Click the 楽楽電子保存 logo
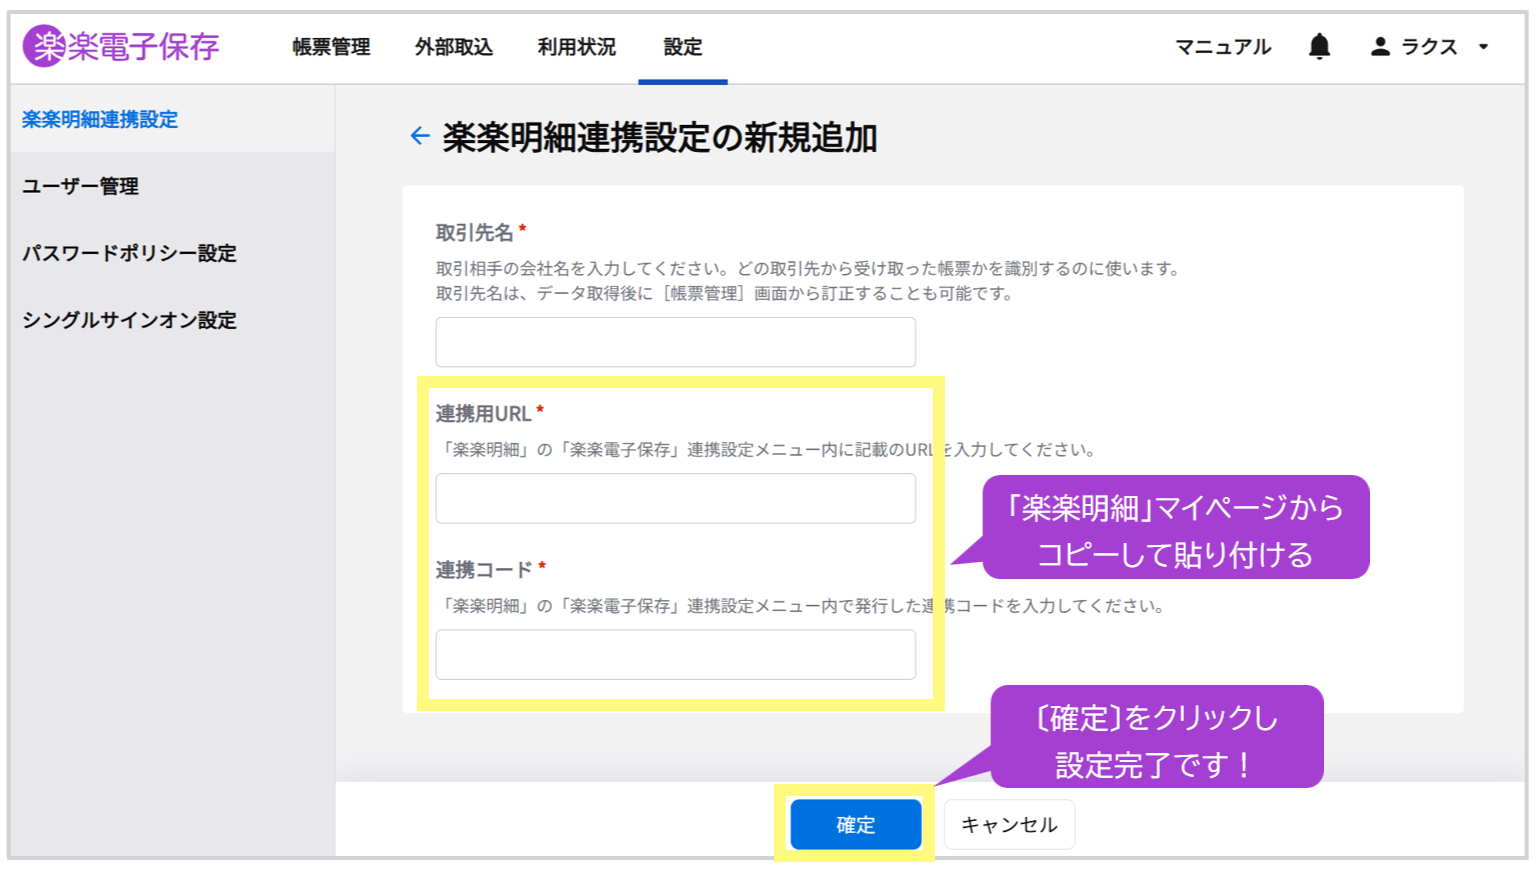This screenshot has height=869, width=1539. (x=121, y=46)
